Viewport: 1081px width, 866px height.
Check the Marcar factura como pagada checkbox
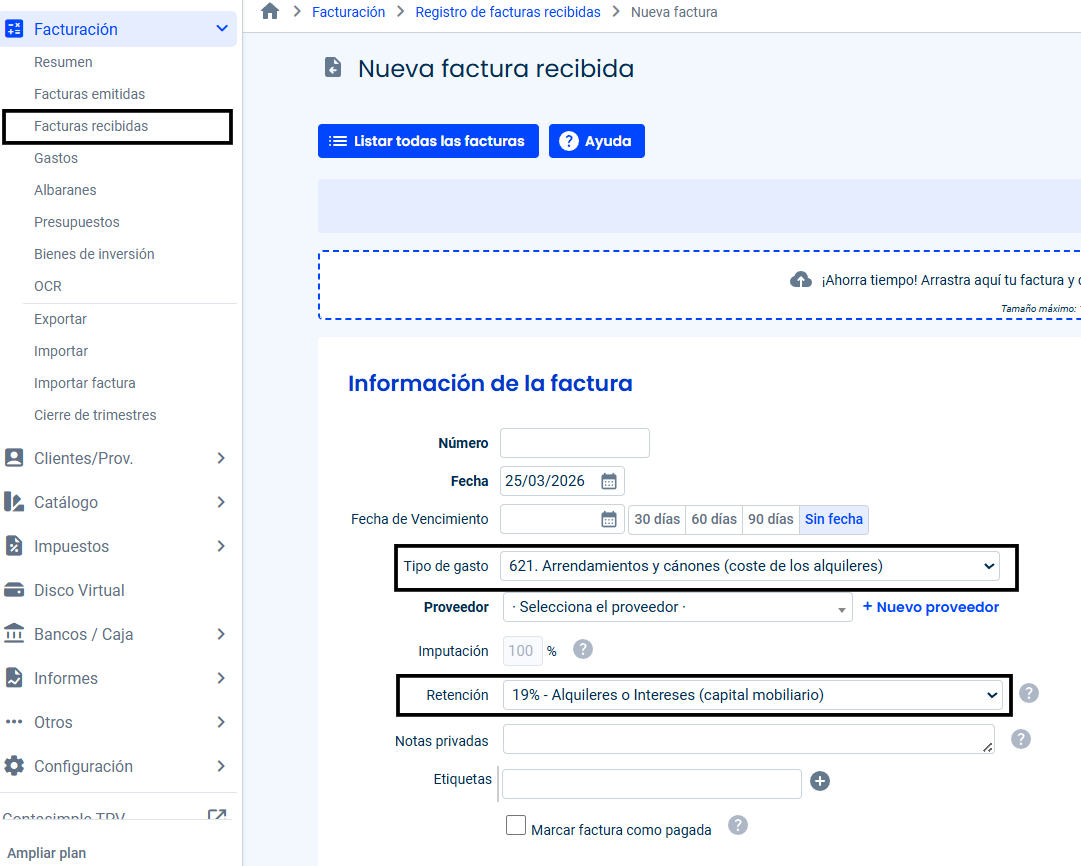(516, 826)
